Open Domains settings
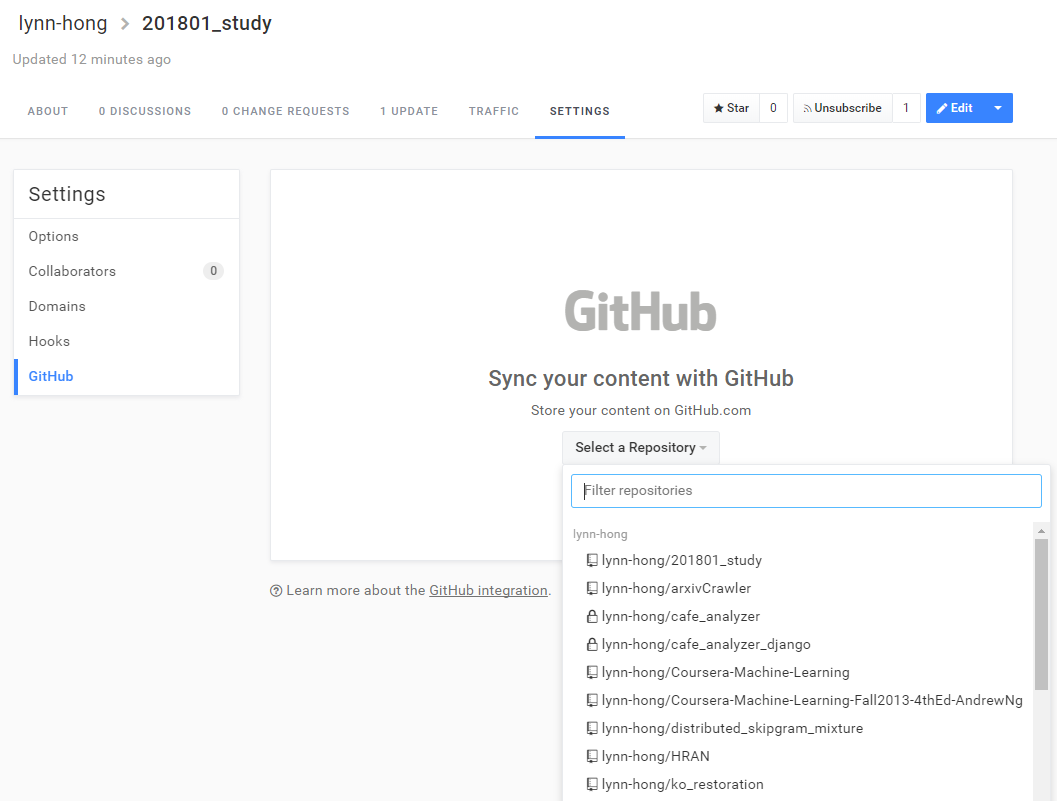1057x801 pixels. (126, 306)
